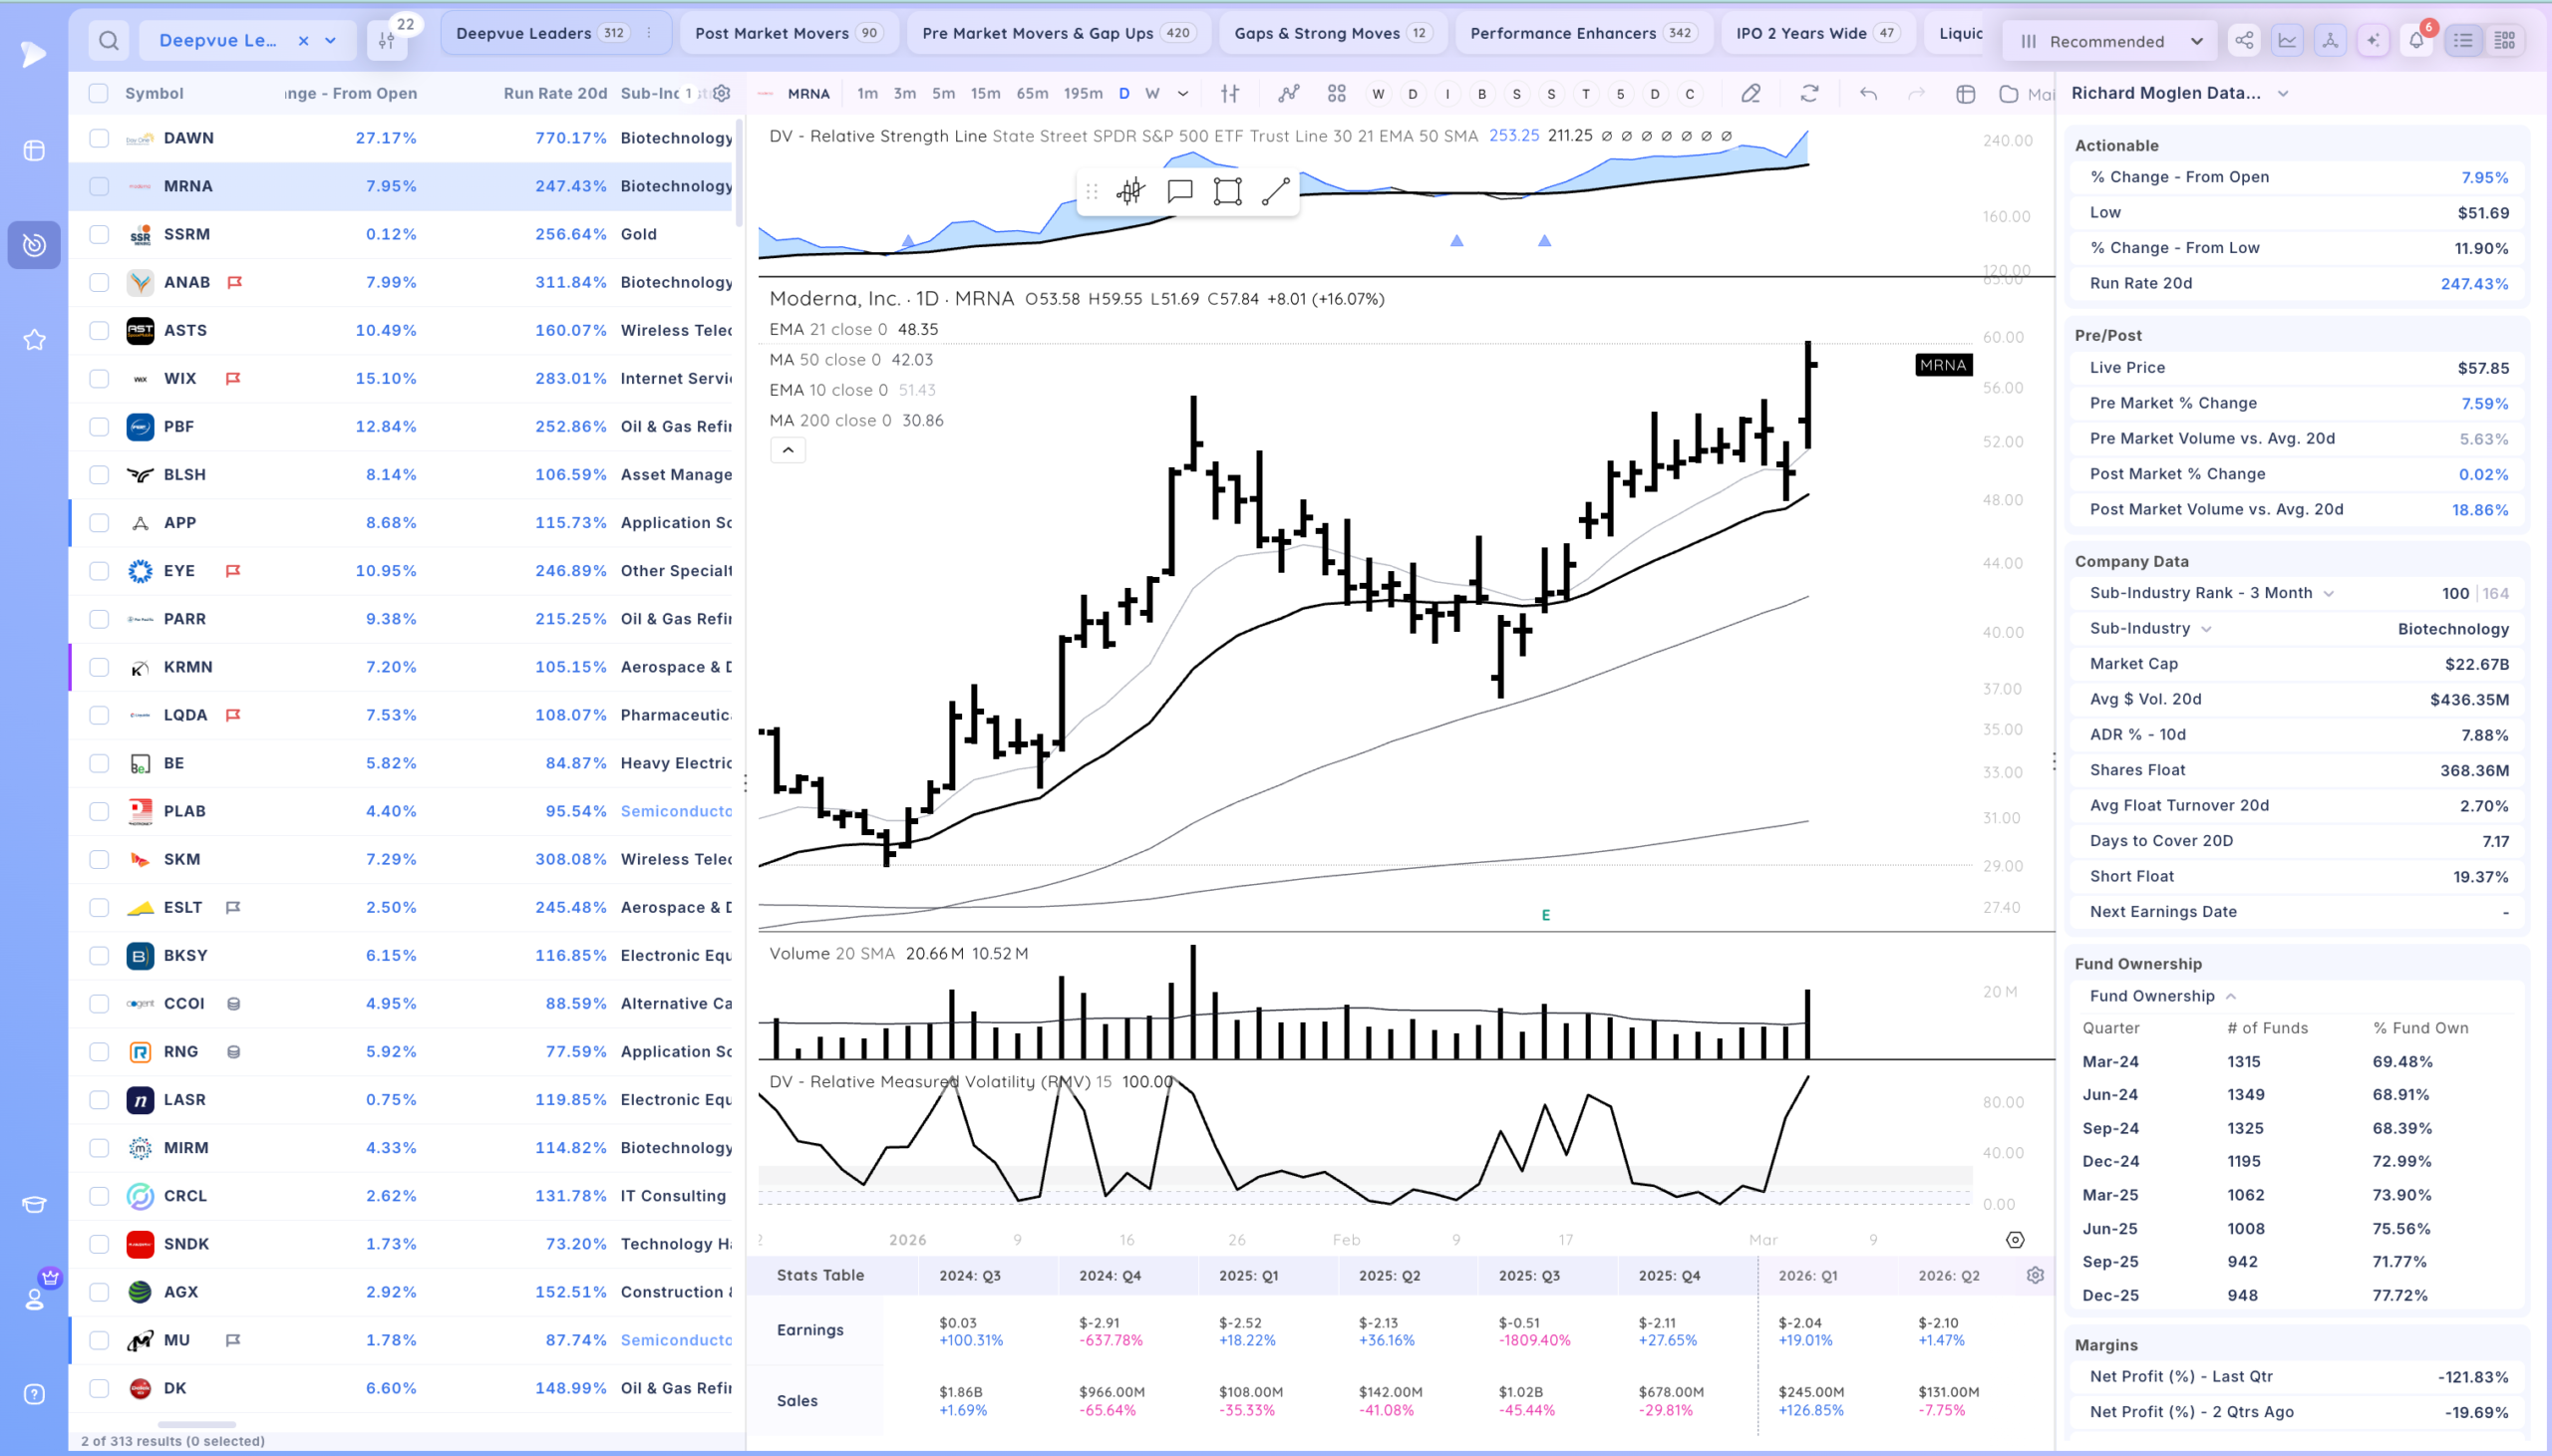Viewport: 2552px width, 1456px height.
Task: Tick the SSRM row checkbox
Action: point(99,234)
